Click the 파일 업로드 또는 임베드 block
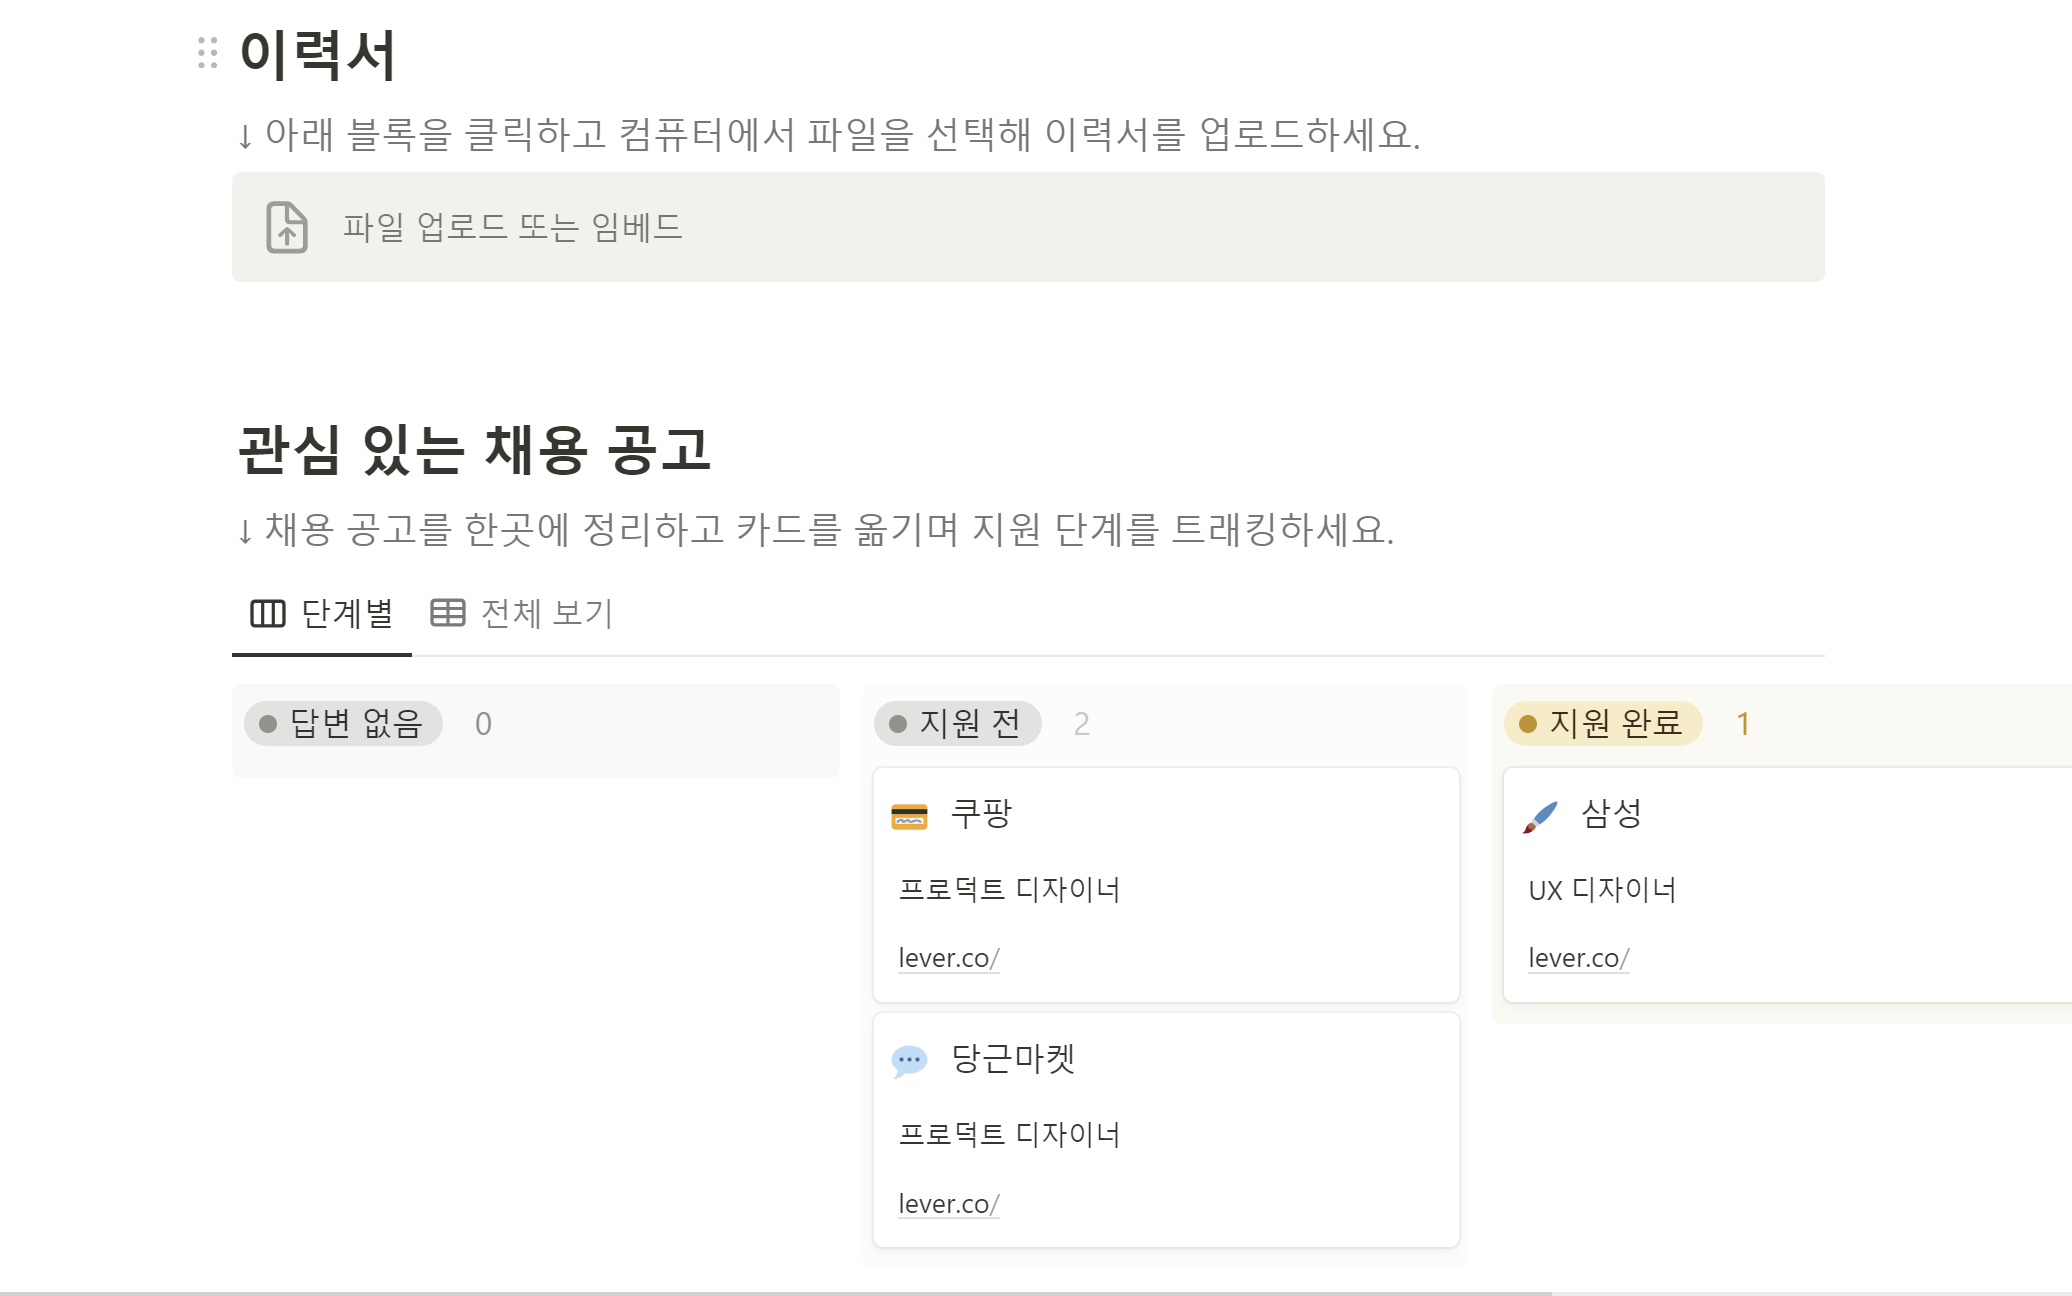Screen dimensions: 2072x1296 1028,227
